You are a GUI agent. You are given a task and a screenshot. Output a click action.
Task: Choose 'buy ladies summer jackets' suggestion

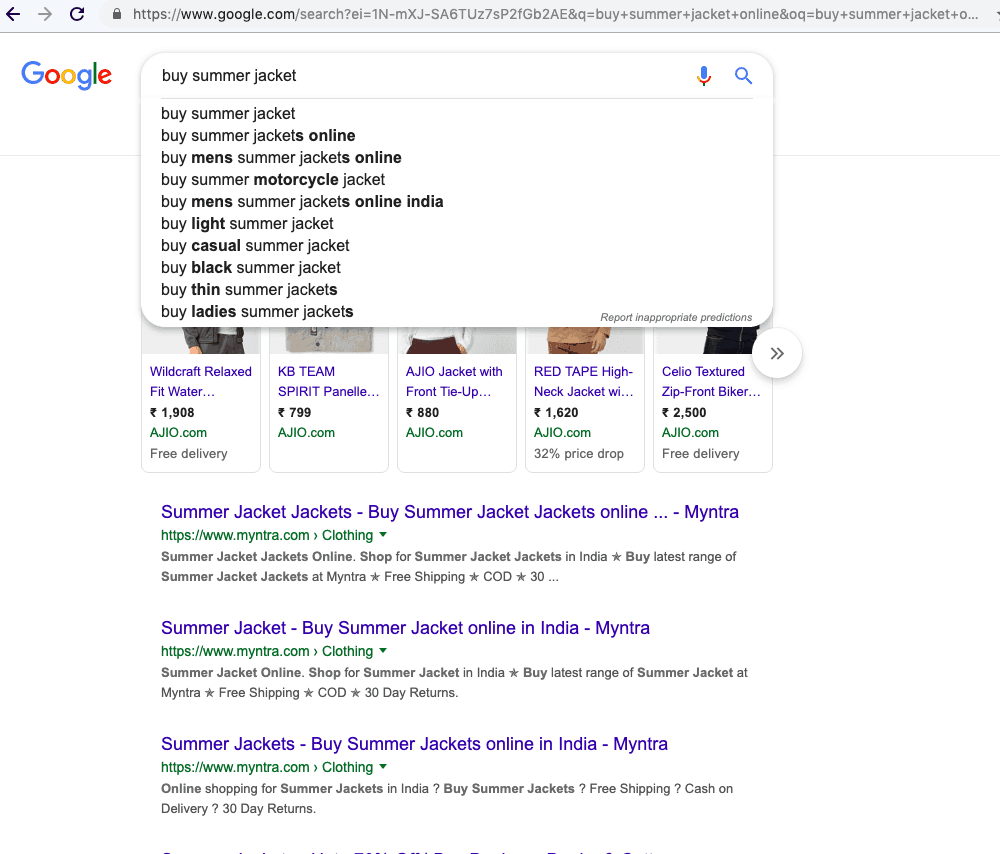pos(257,312)
